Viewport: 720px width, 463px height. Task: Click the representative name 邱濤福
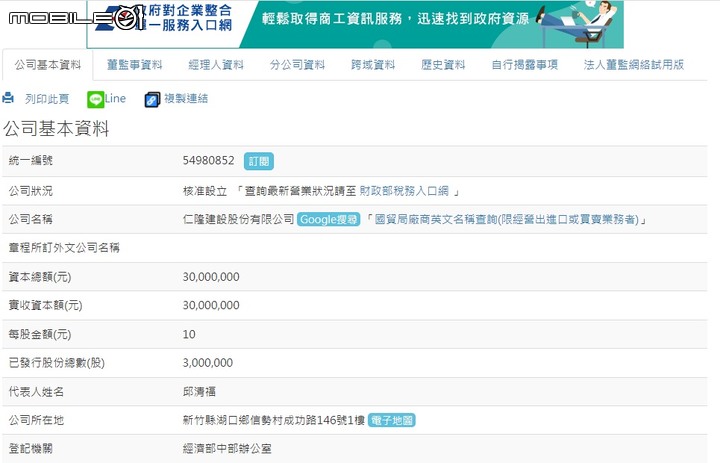[199, 391]
